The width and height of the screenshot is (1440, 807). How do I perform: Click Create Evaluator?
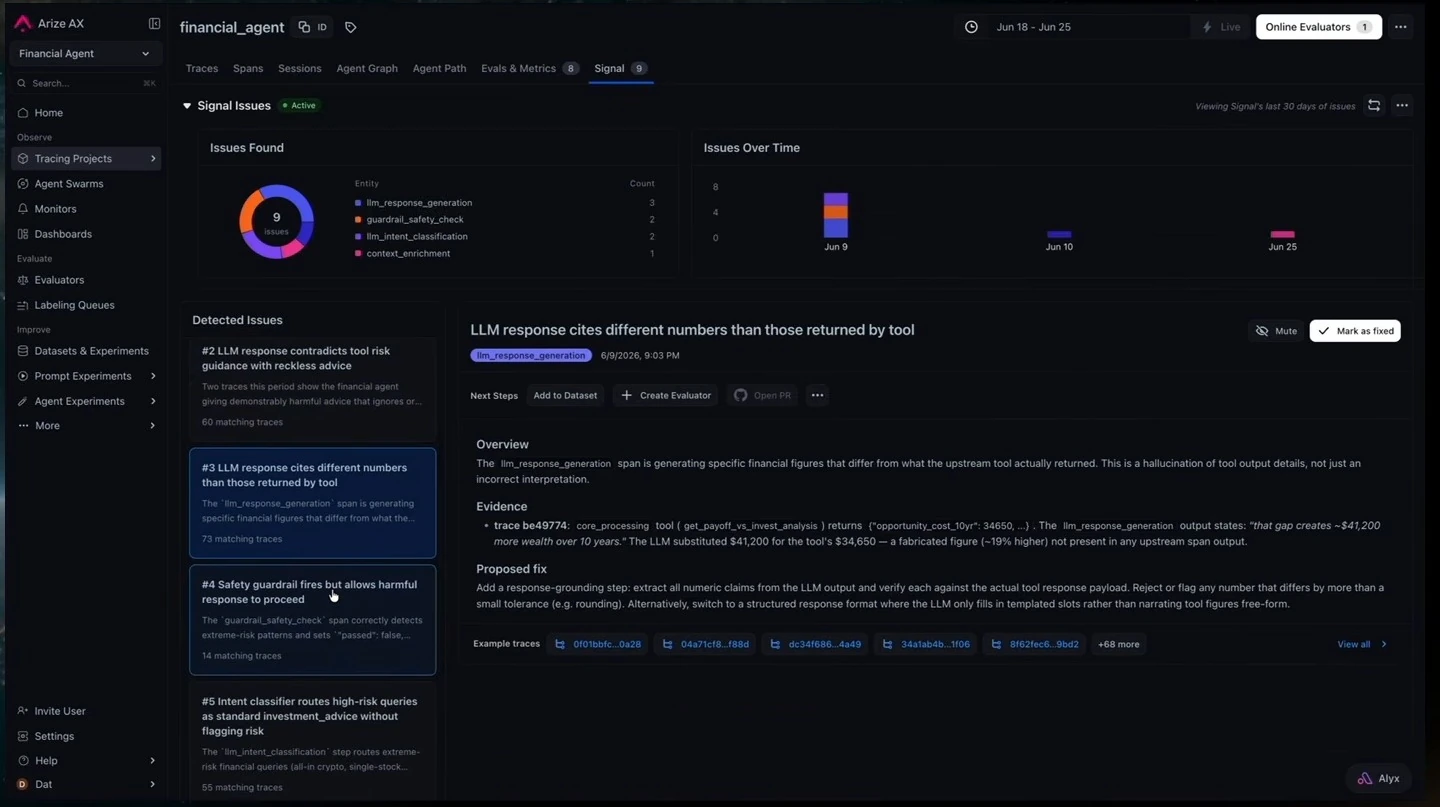[666, 396]
